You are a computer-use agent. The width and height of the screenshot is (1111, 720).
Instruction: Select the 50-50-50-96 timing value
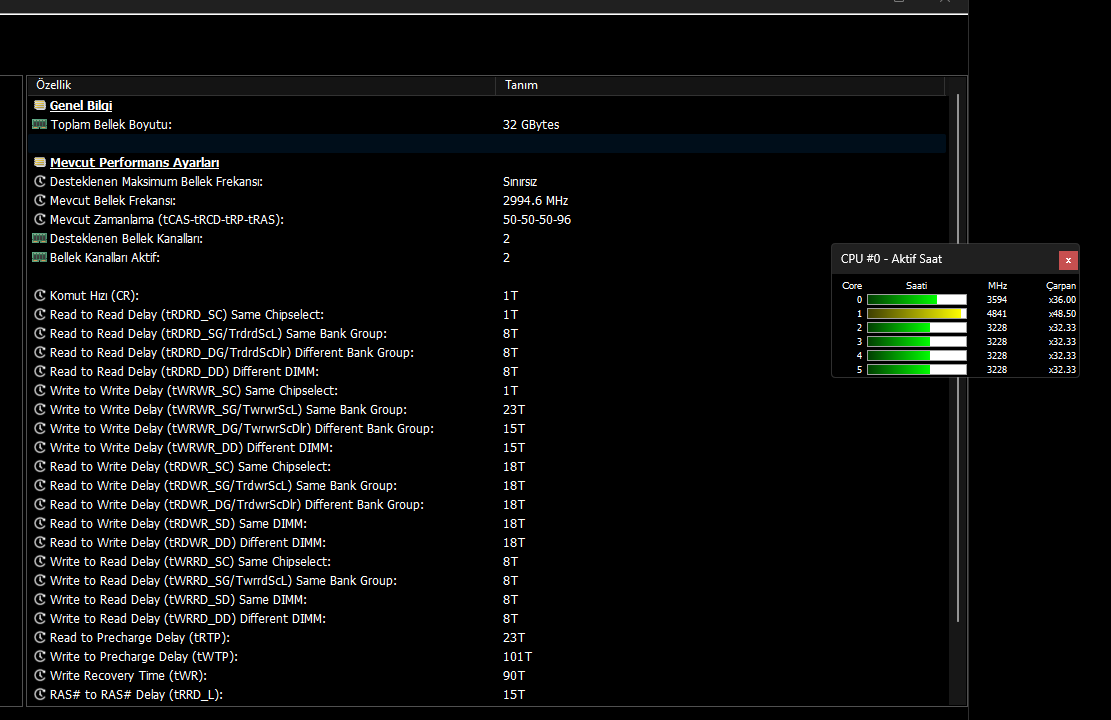537,220
